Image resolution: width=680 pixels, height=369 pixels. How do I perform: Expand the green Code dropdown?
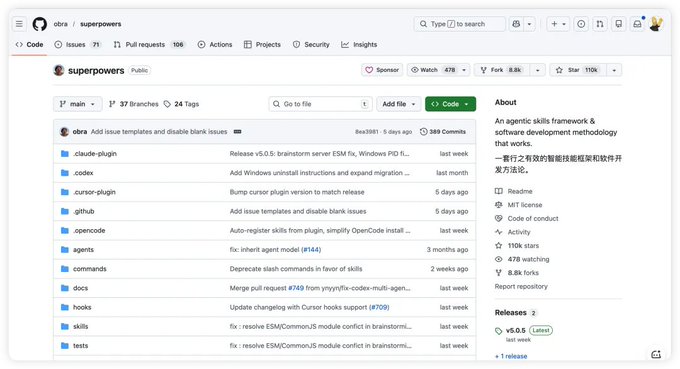click(450, 104)
